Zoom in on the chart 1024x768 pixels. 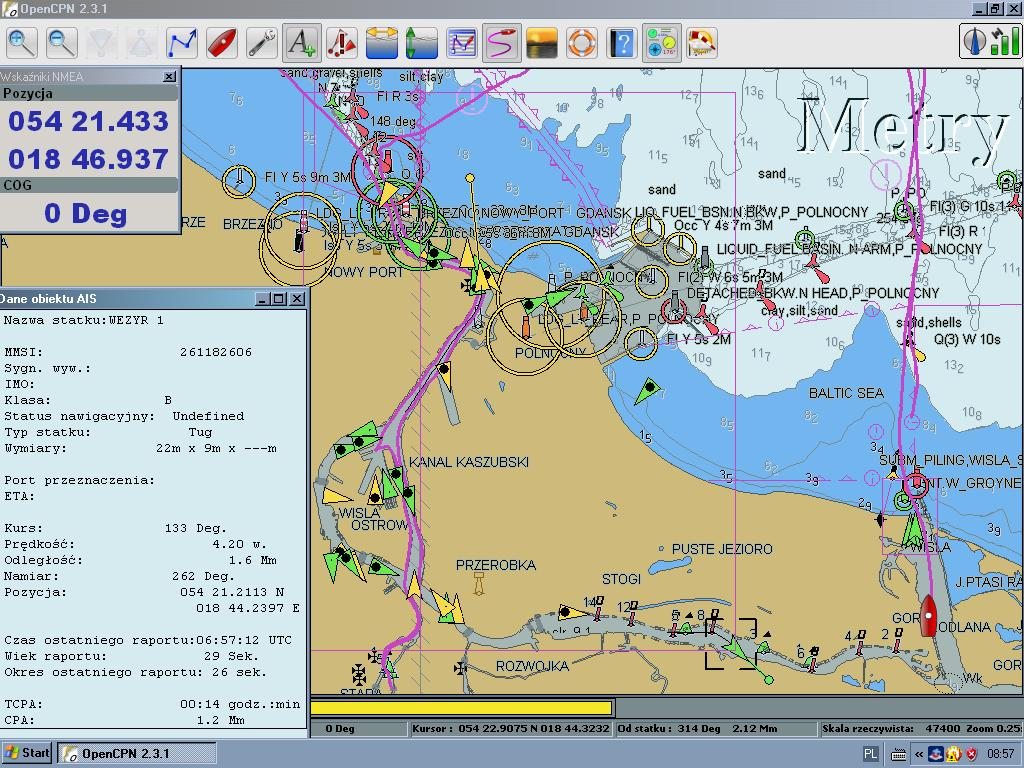(22, 43)
